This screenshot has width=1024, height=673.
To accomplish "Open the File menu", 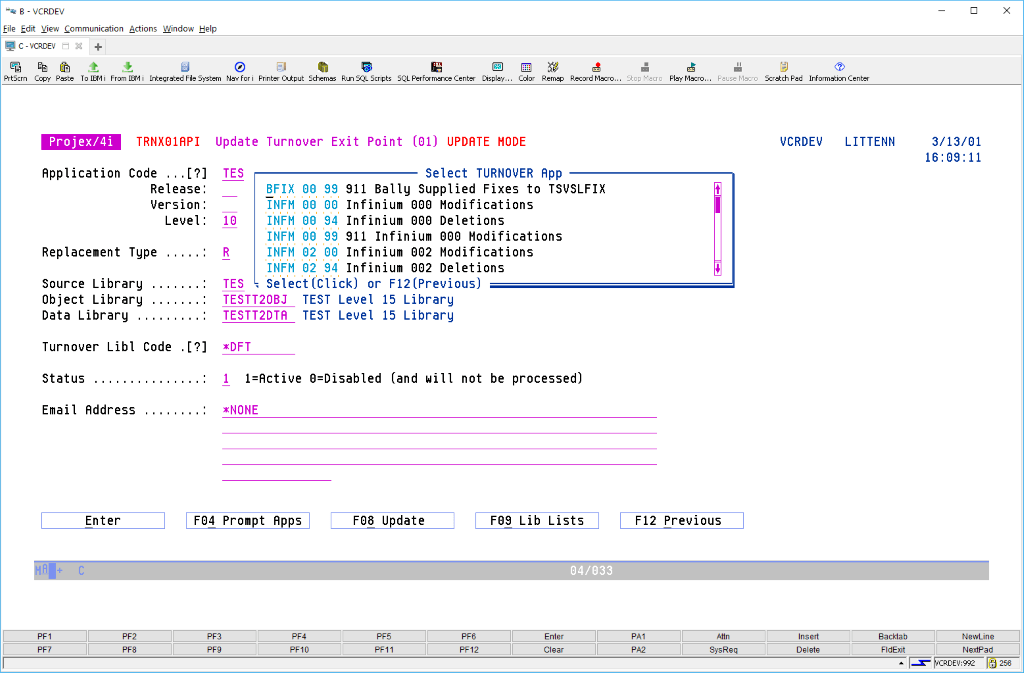I will [x=9, y=29].
